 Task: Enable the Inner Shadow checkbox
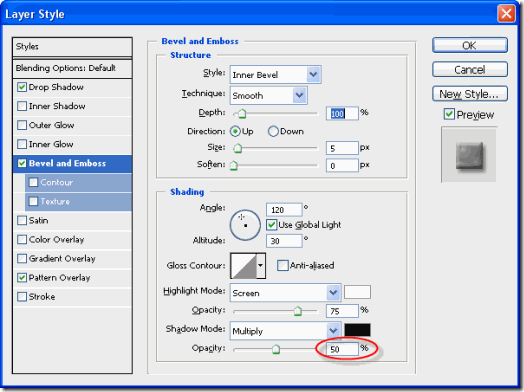[x=22, y=106]
